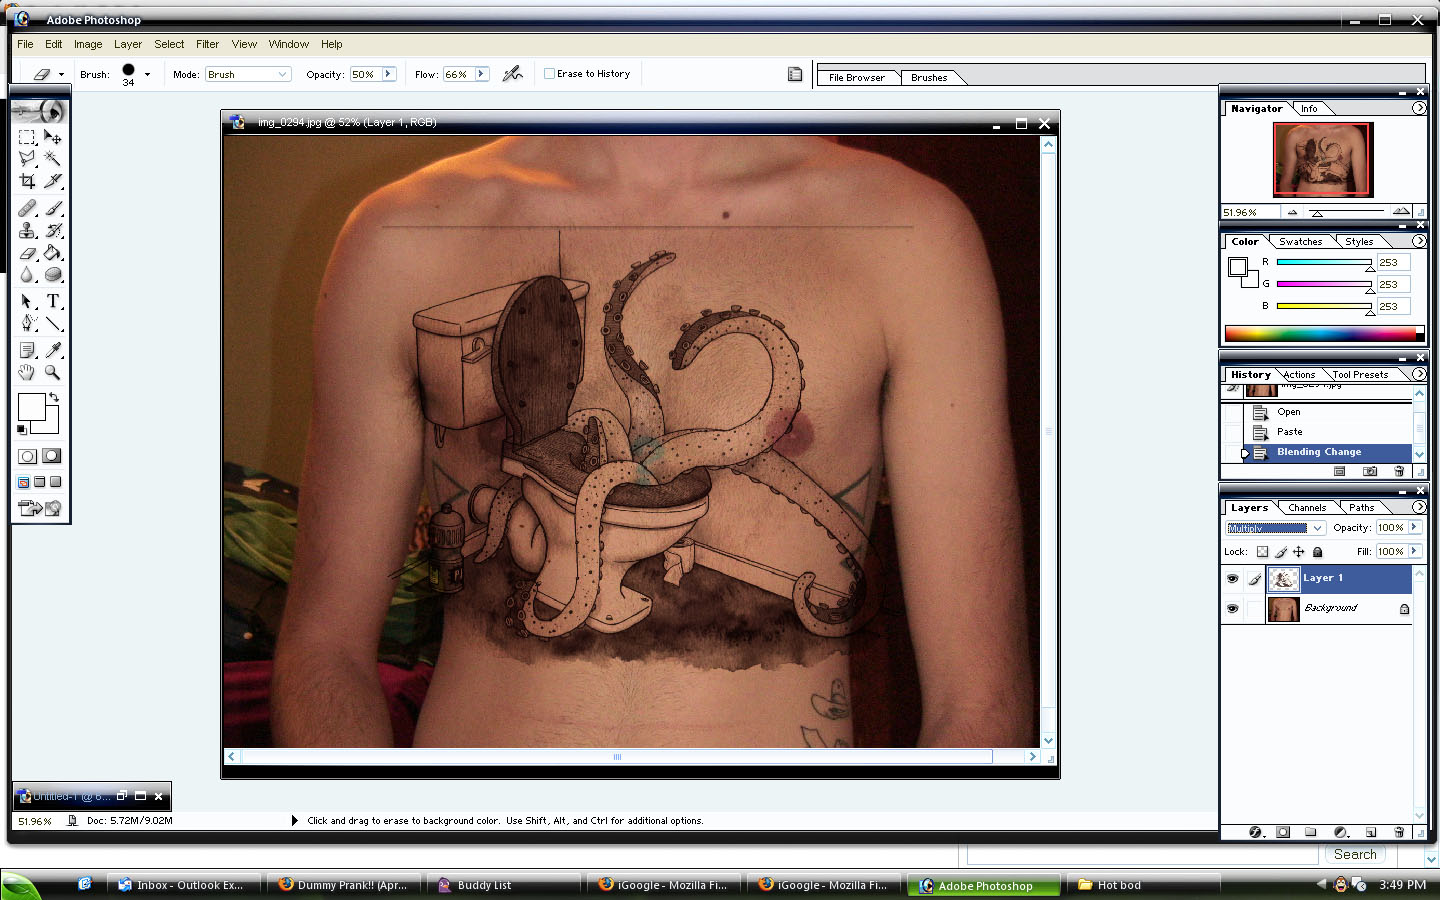Toggle lock all in Layers panel
The width and height of the screenshot is (1440, 900).
[1317, 552]
